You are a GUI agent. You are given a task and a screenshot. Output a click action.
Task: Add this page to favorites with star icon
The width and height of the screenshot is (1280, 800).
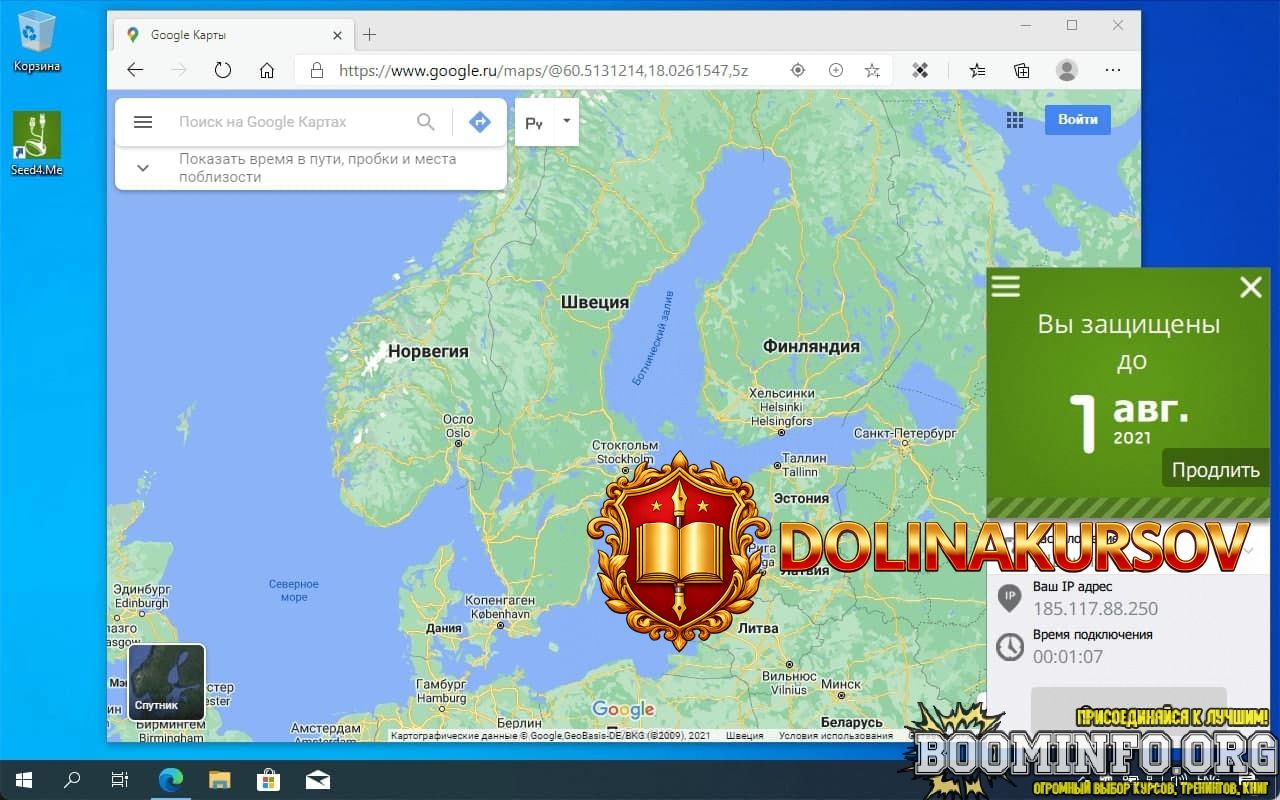click(872, 70)
